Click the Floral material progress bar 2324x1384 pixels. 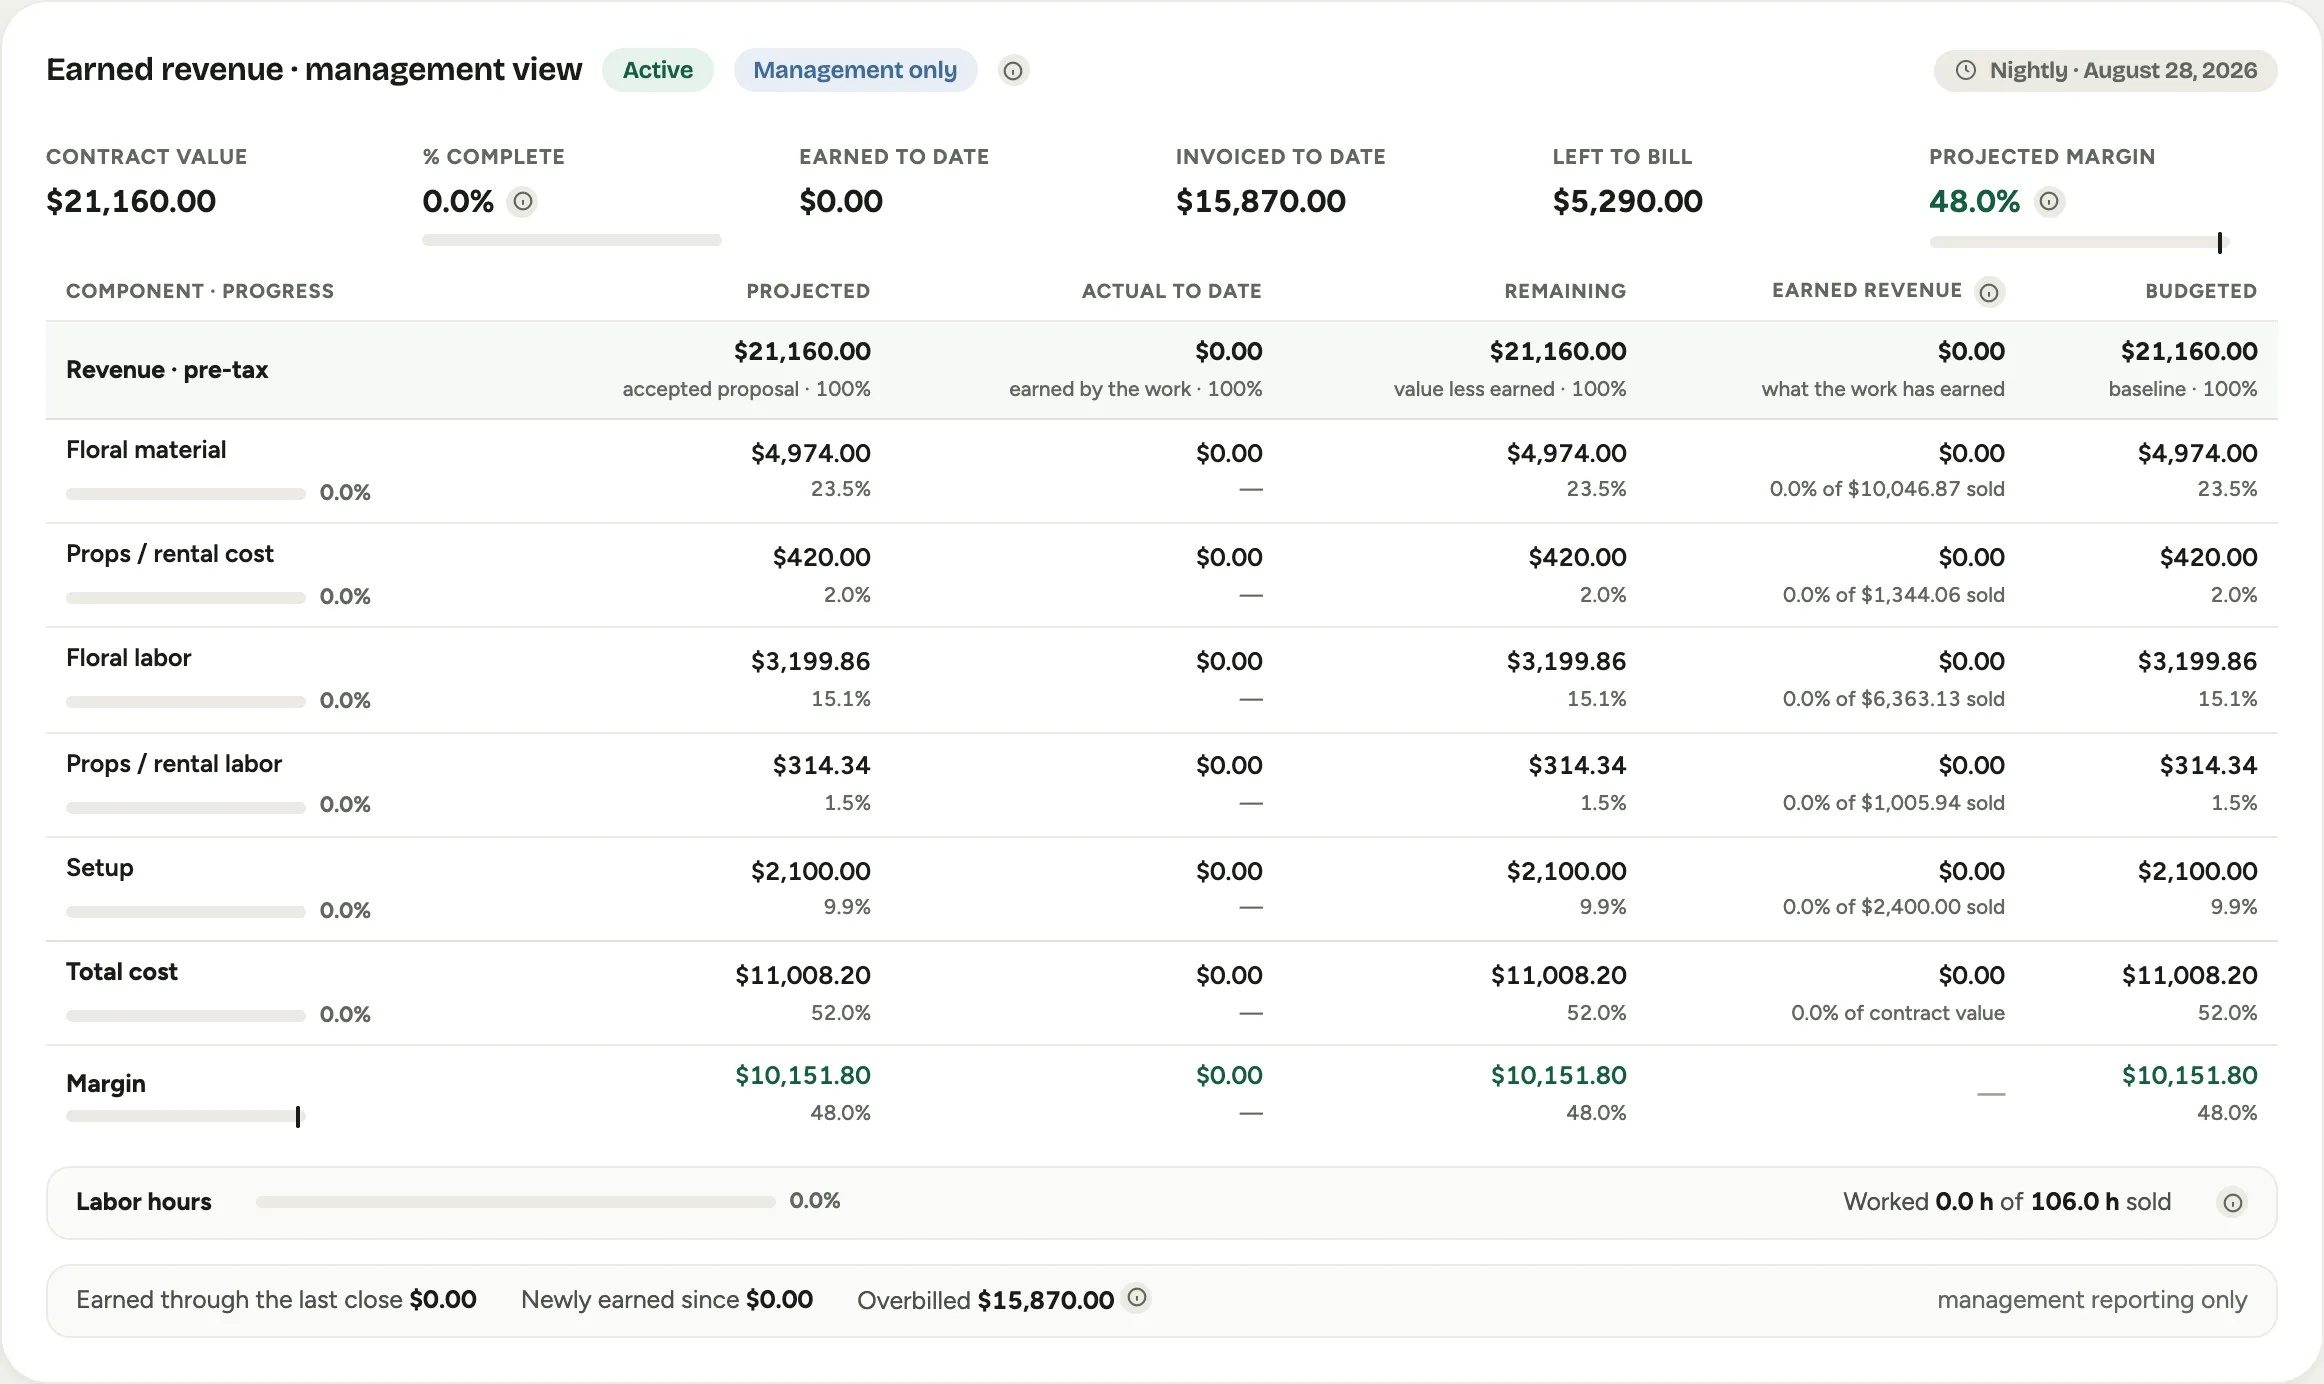coord(185,494)
